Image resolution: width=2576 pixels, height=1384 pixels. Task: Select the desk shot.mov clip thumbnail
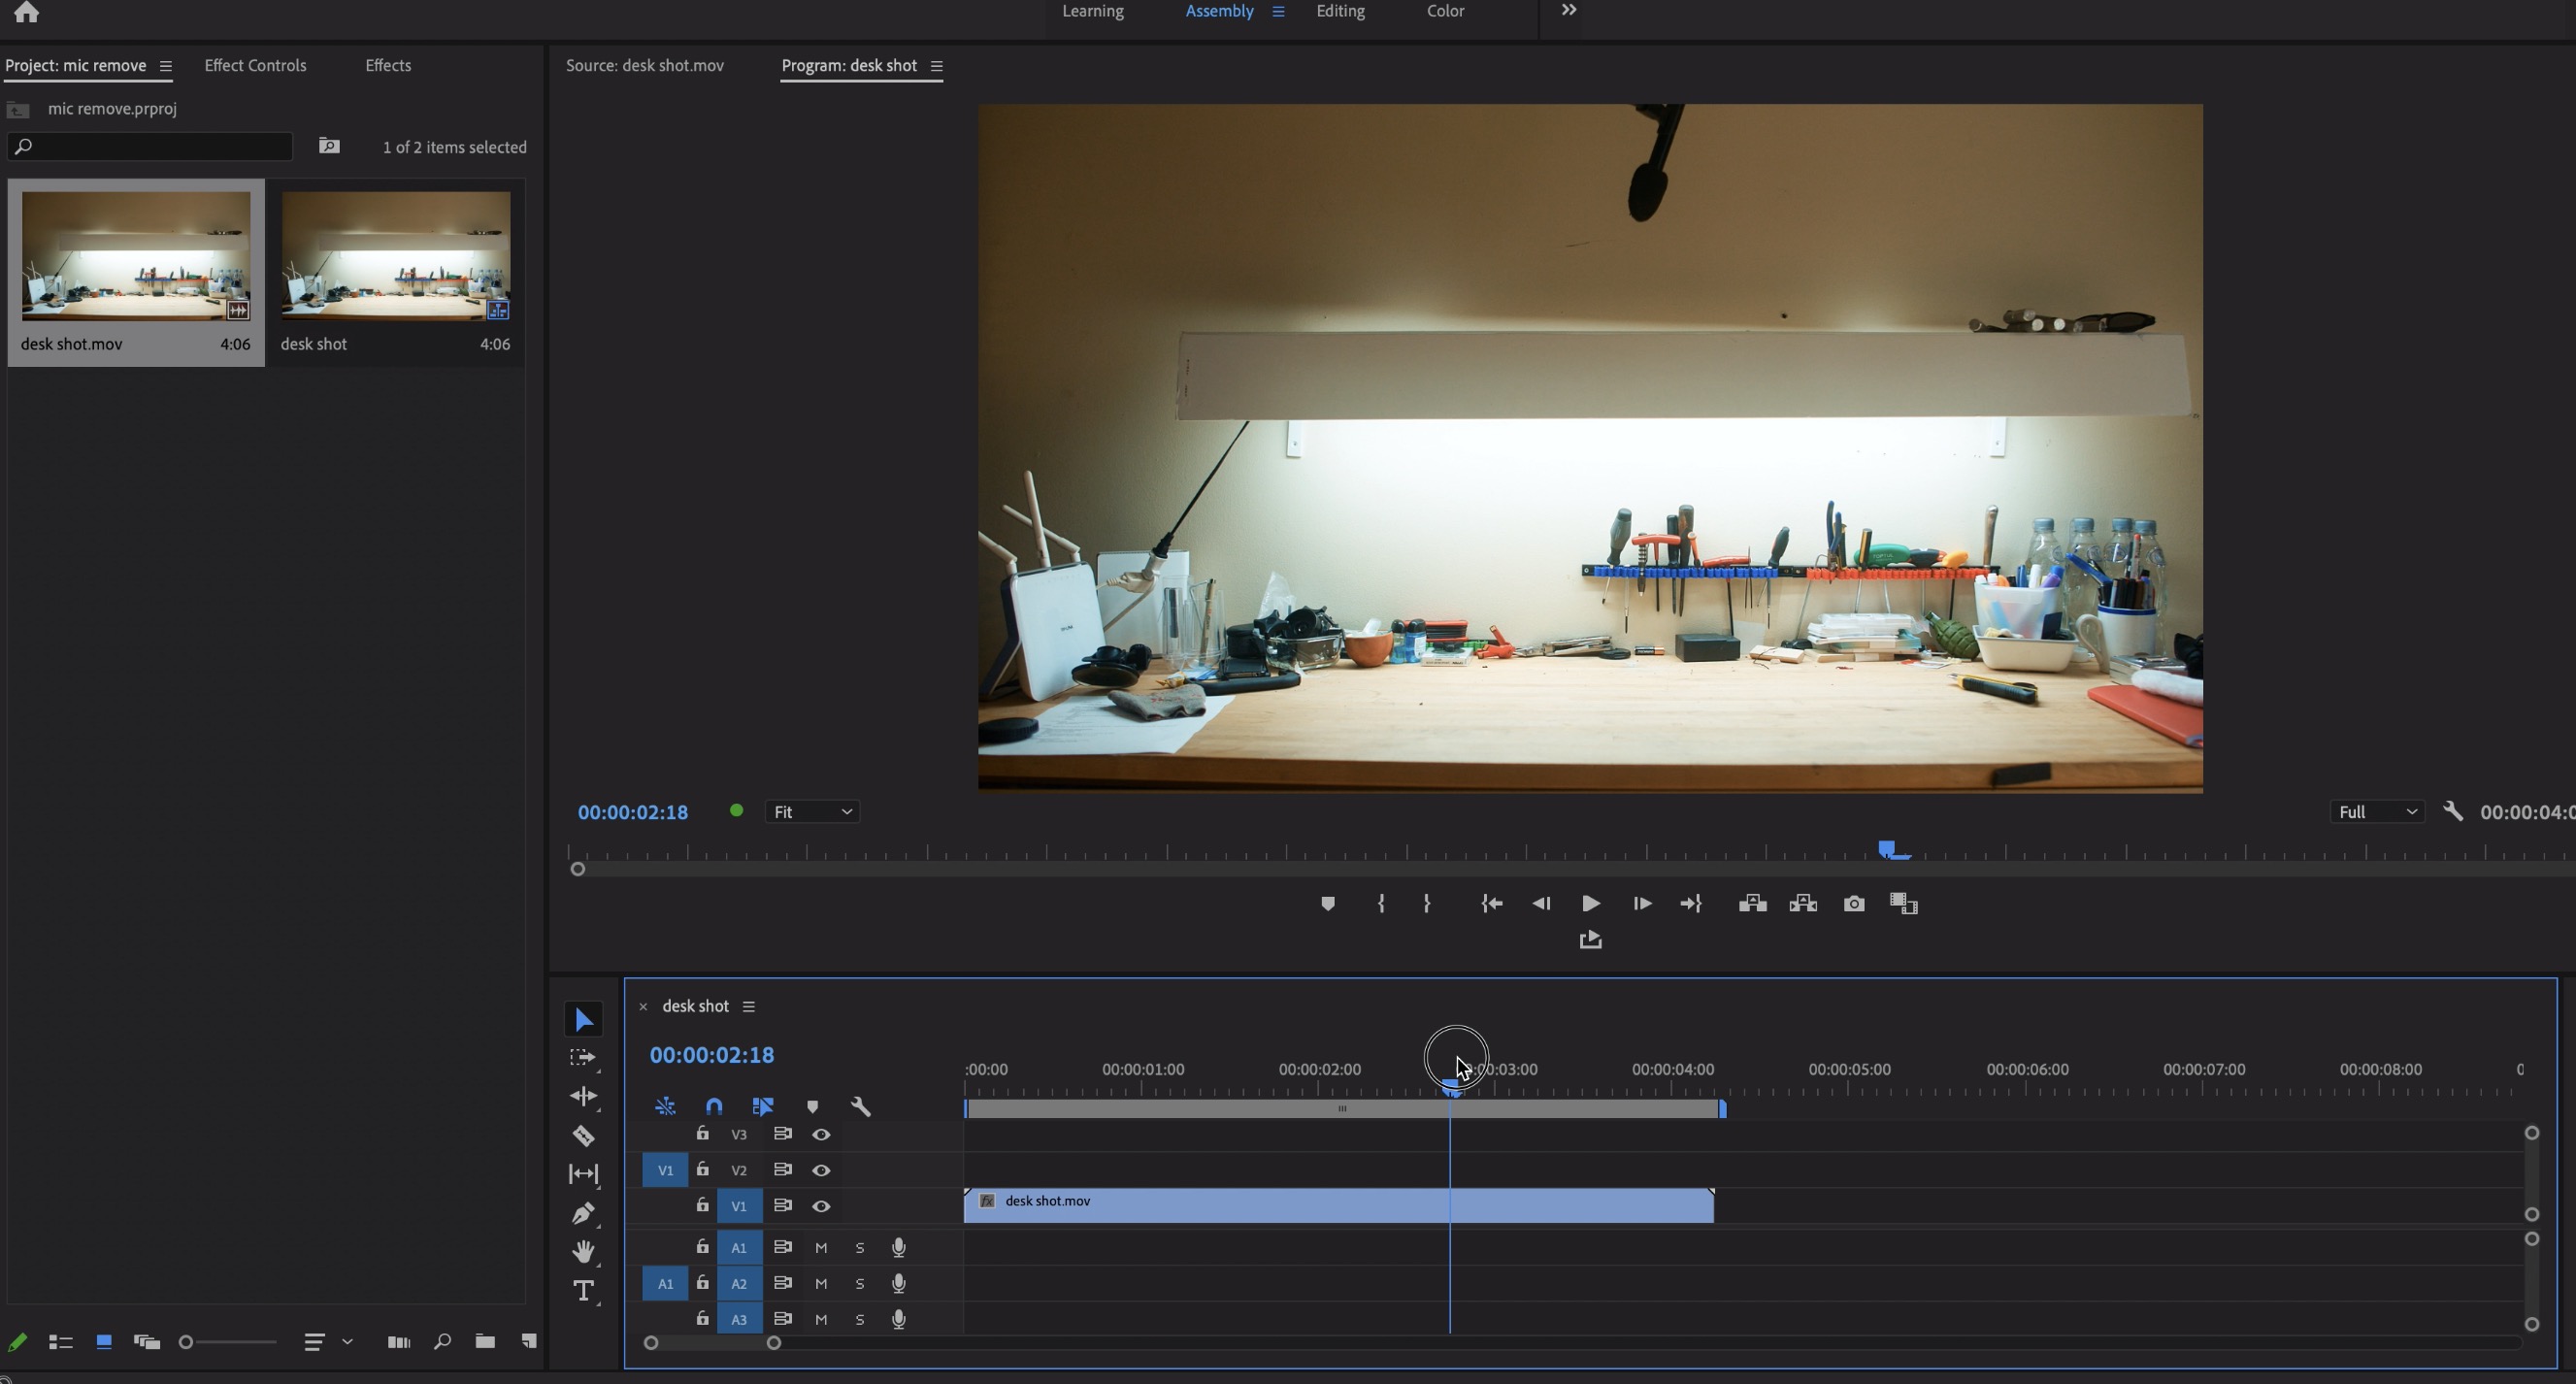(135, 256)
